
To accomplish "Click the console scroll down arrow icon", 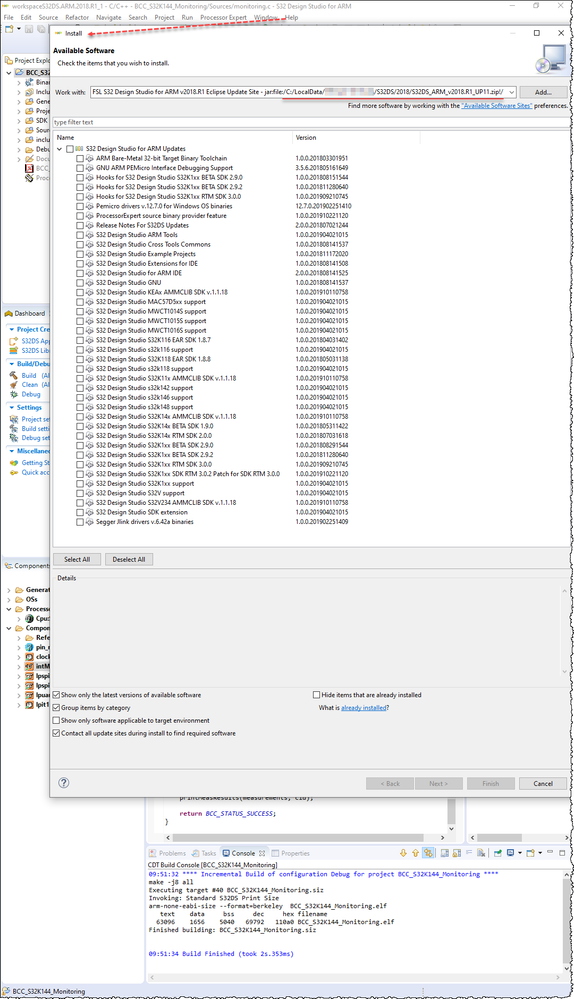I will [403, 852].
